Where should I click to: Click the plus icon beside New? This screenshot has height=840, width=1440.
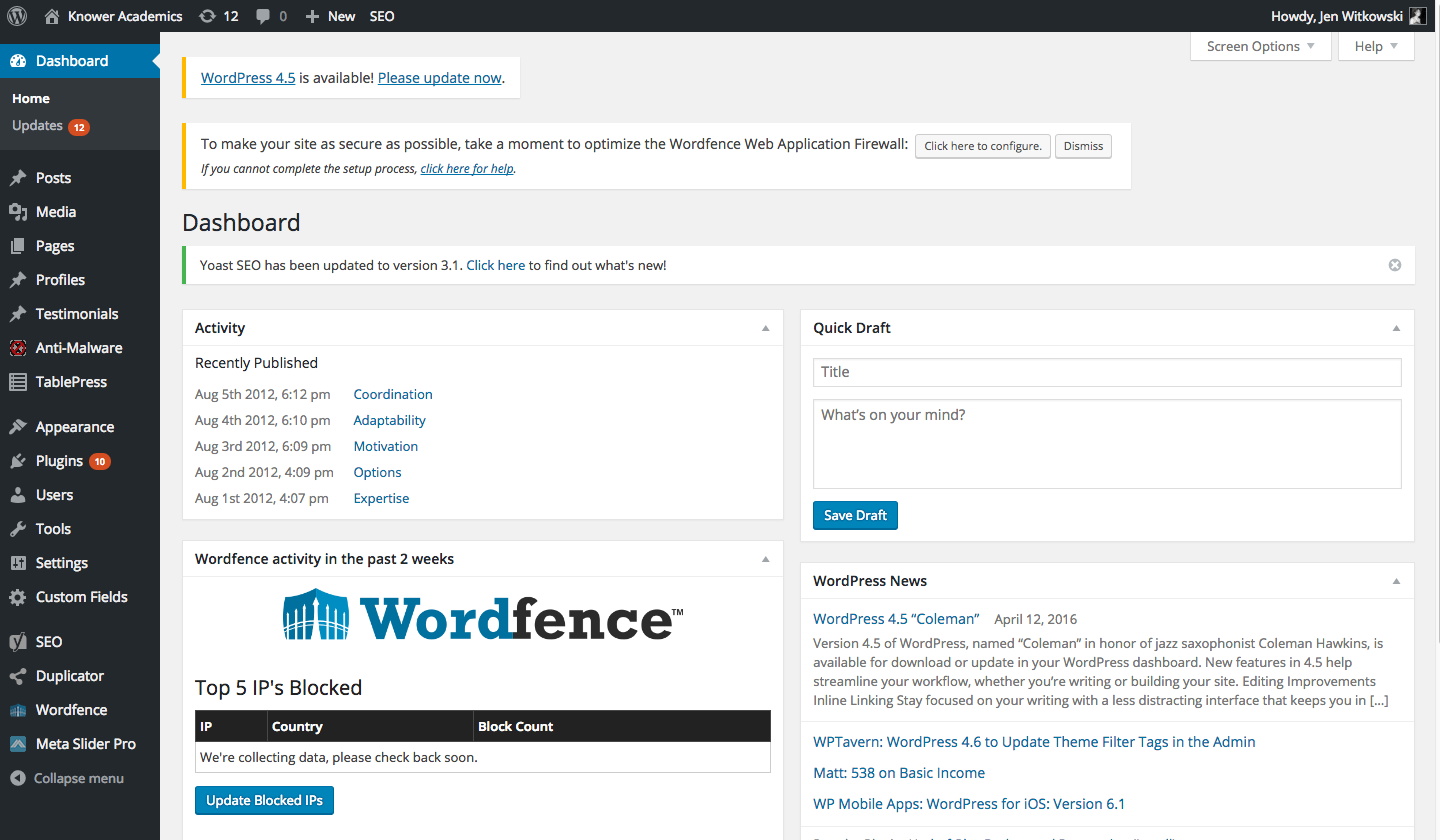[312, 16]
